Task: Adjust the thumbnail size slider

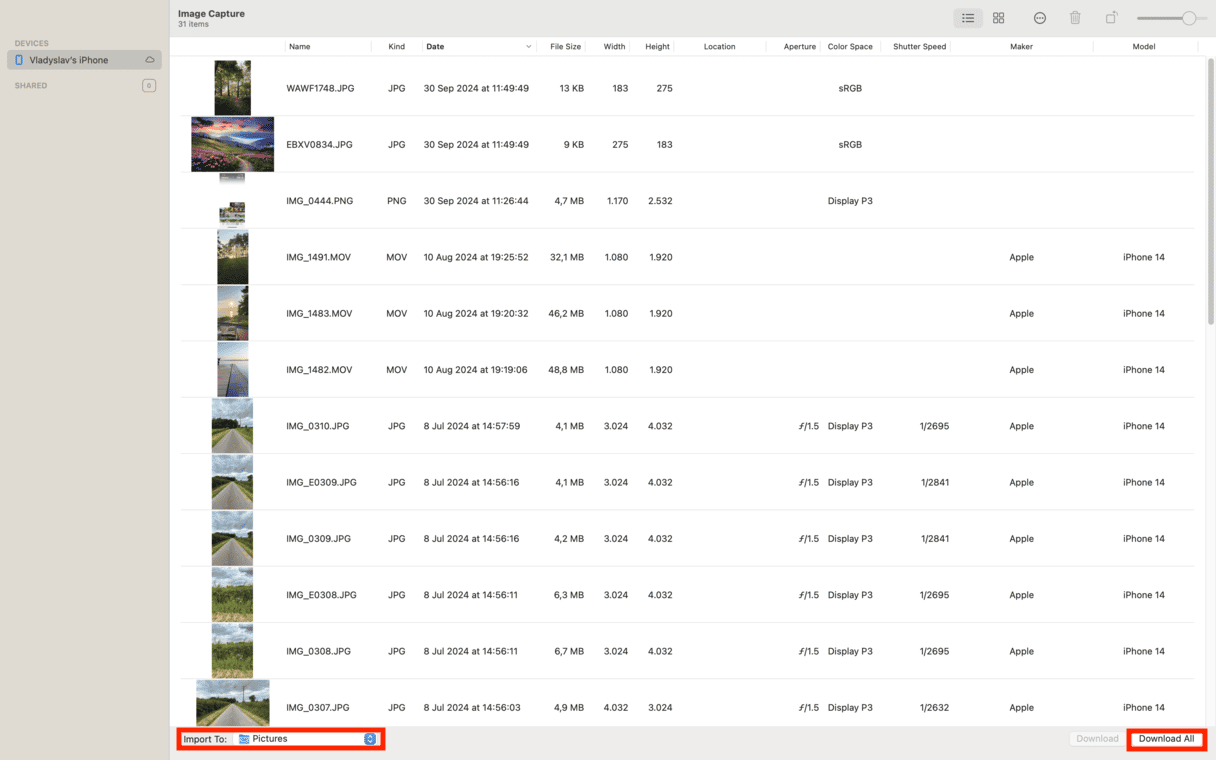Action: tap(1188, 18)
